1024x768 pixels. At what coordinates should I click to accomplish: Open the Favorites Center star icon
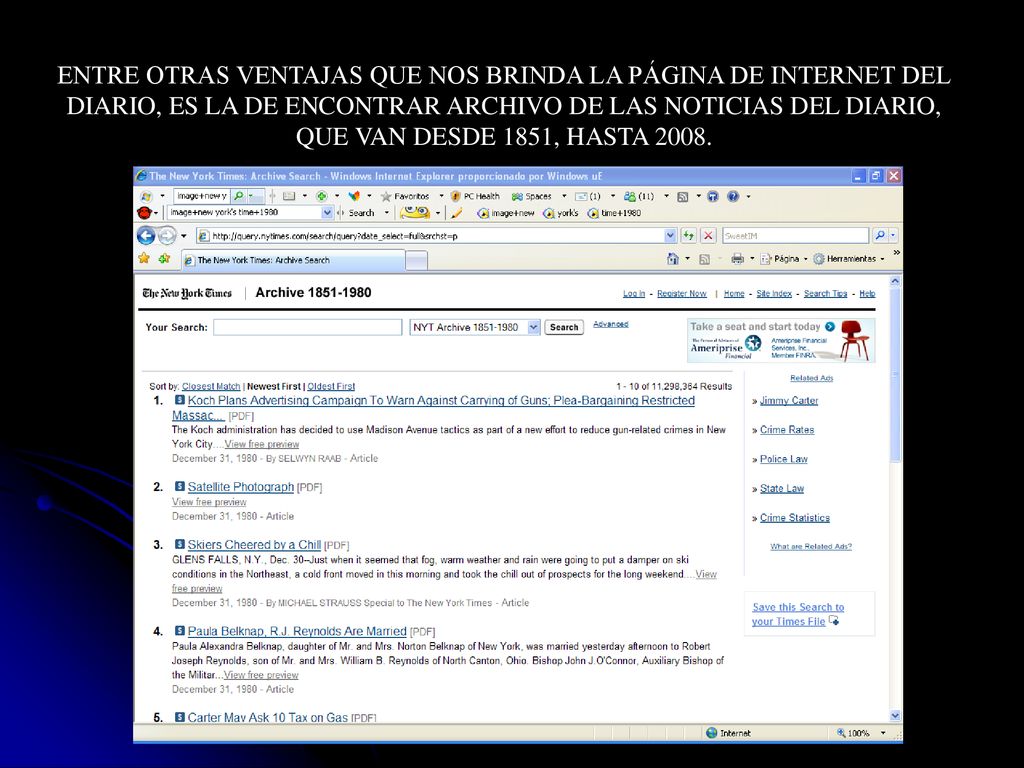144,259
